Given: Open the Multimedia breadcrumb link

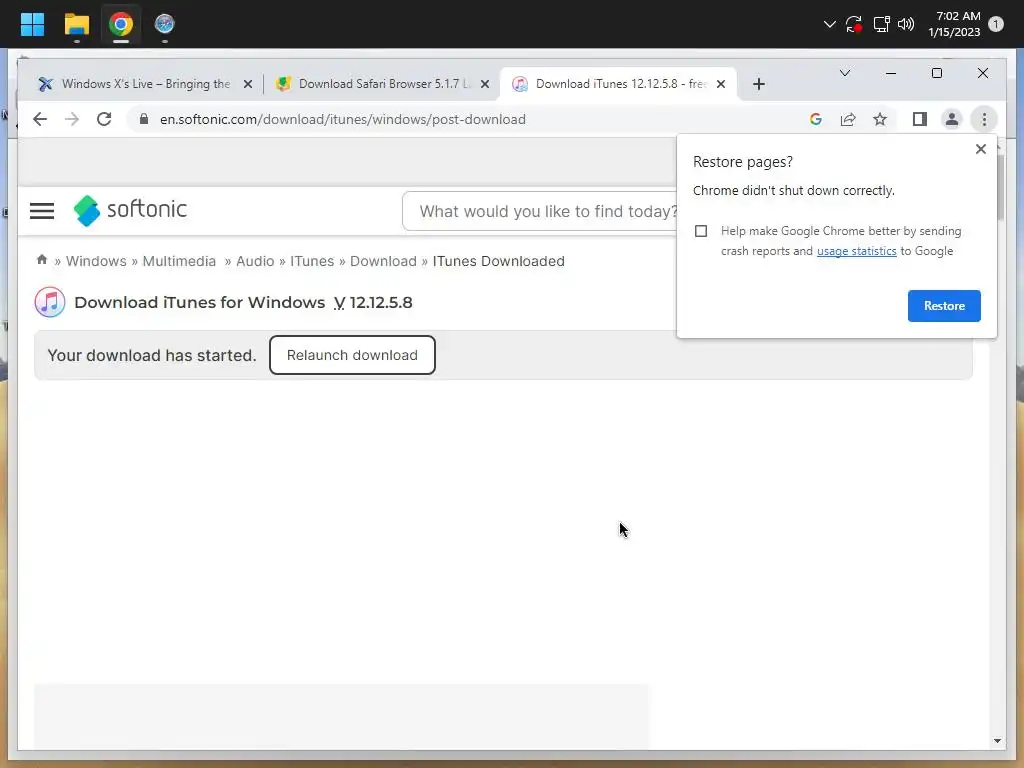Looking at the screenshot, I should [x=179, y=261].
